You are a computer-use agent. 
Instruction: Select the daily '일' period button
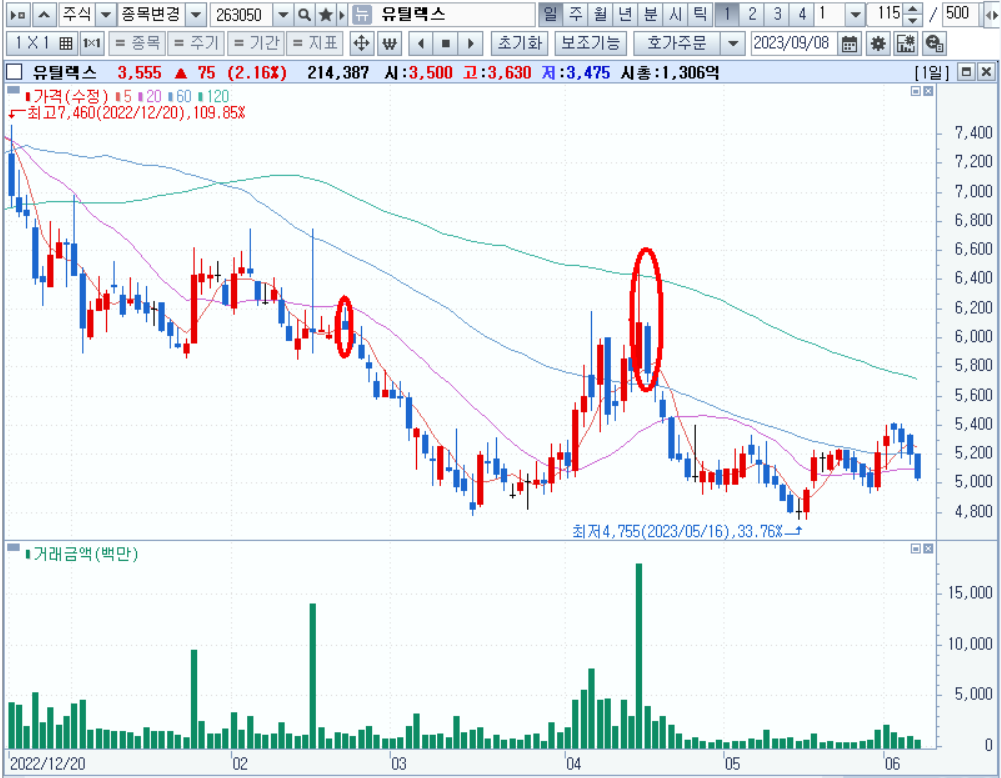tap(550, 14)
